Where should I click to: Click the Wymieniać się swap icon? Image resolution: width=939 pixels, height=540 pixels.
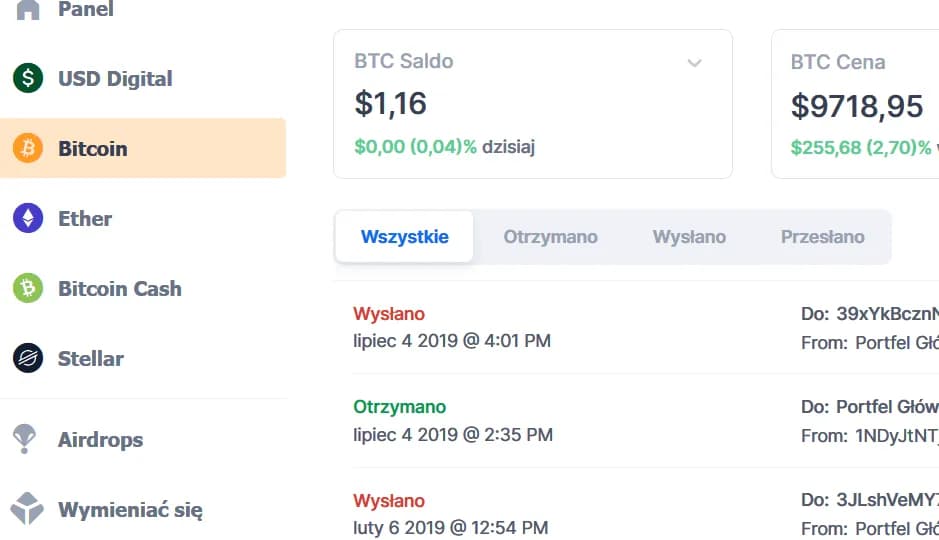click(28, 509)
